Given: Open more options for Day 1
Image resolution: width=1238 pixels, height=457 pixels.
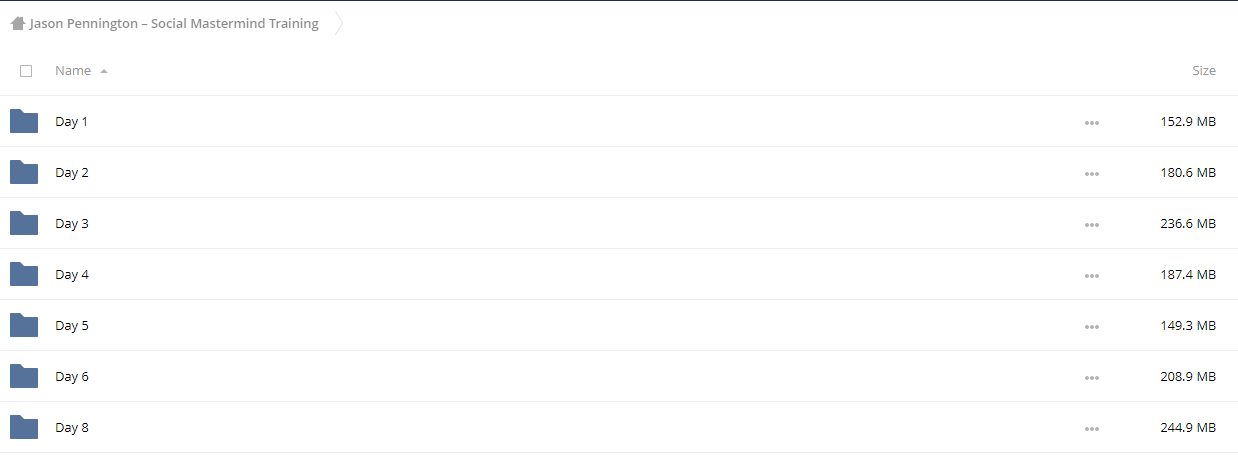Looking at the screenshot, I should point(1092,122).
